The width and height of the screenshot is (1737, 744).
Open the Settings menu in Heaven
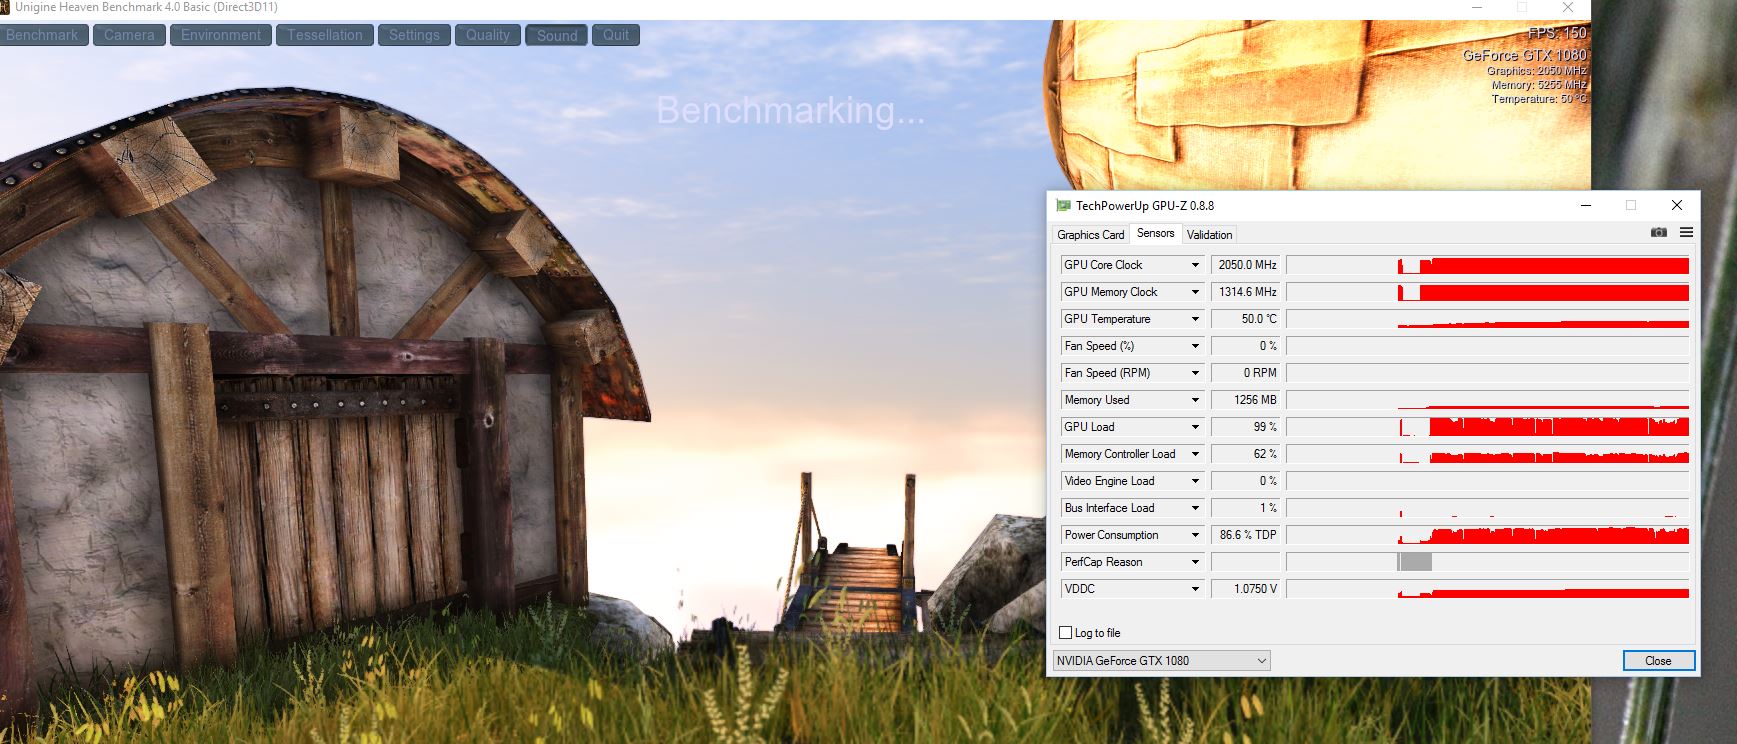tap(414, 35)
